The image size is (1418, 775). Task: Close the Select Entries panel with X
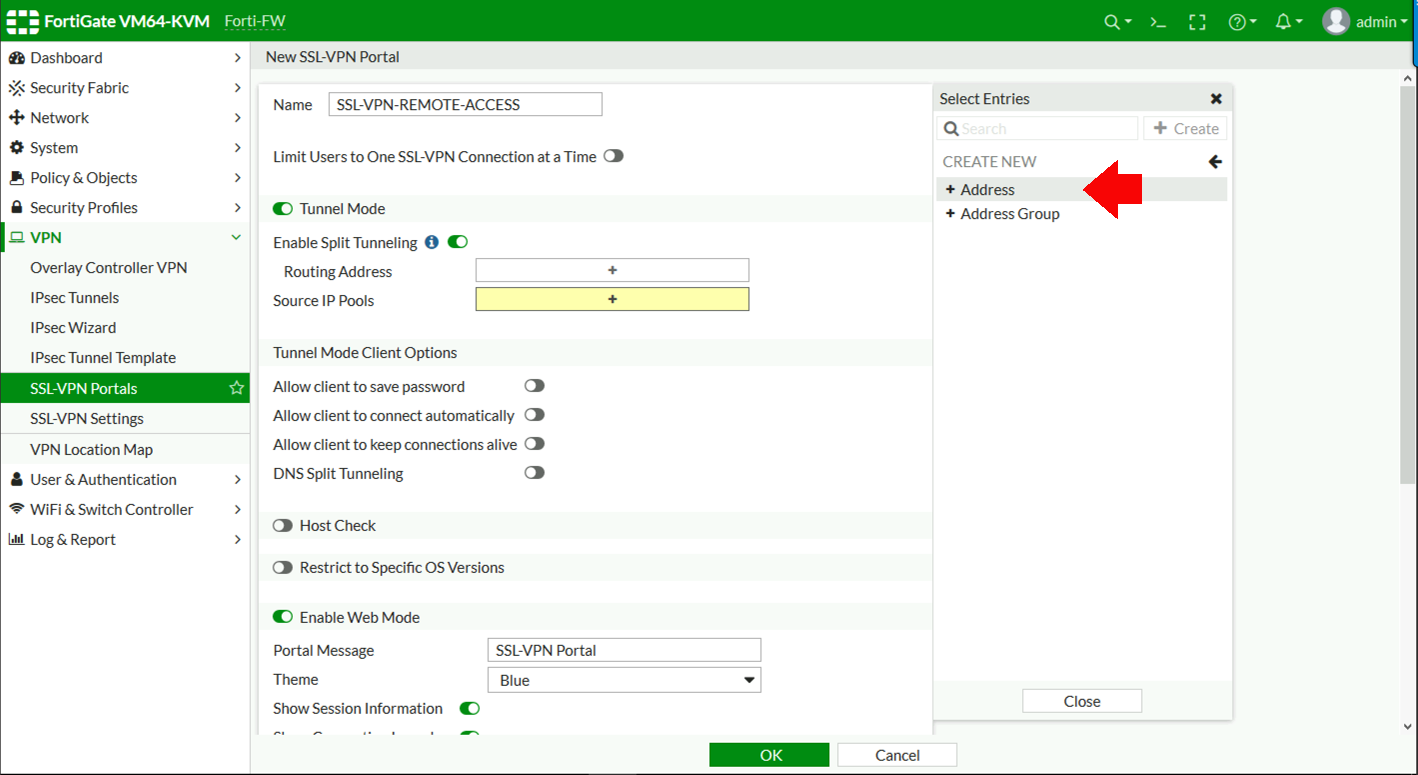point(1216,99)
